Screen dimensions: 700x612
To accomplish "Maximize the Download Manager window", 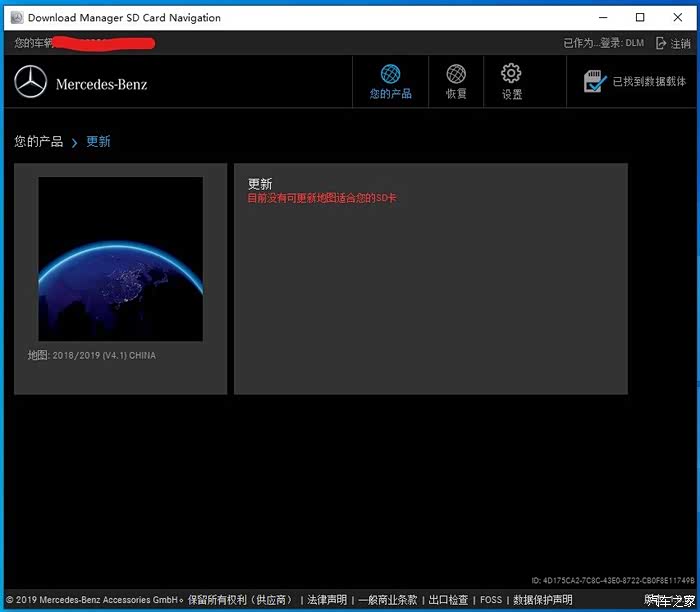I will tap(640, 17).
